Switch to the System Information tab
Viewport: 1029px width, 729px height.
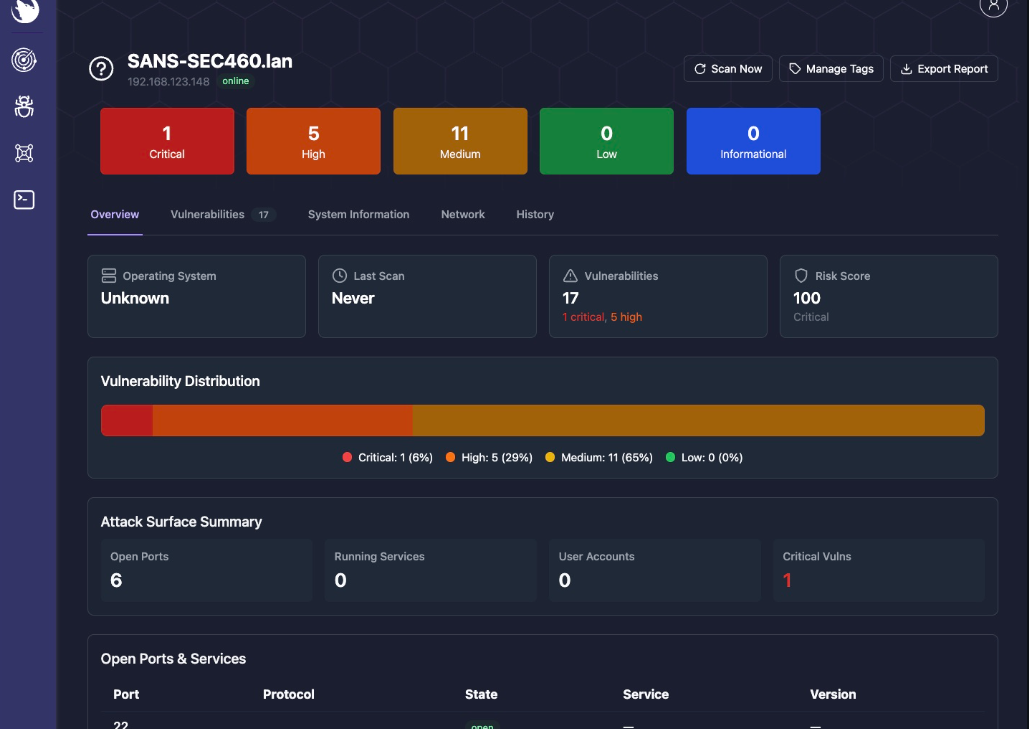358,214
